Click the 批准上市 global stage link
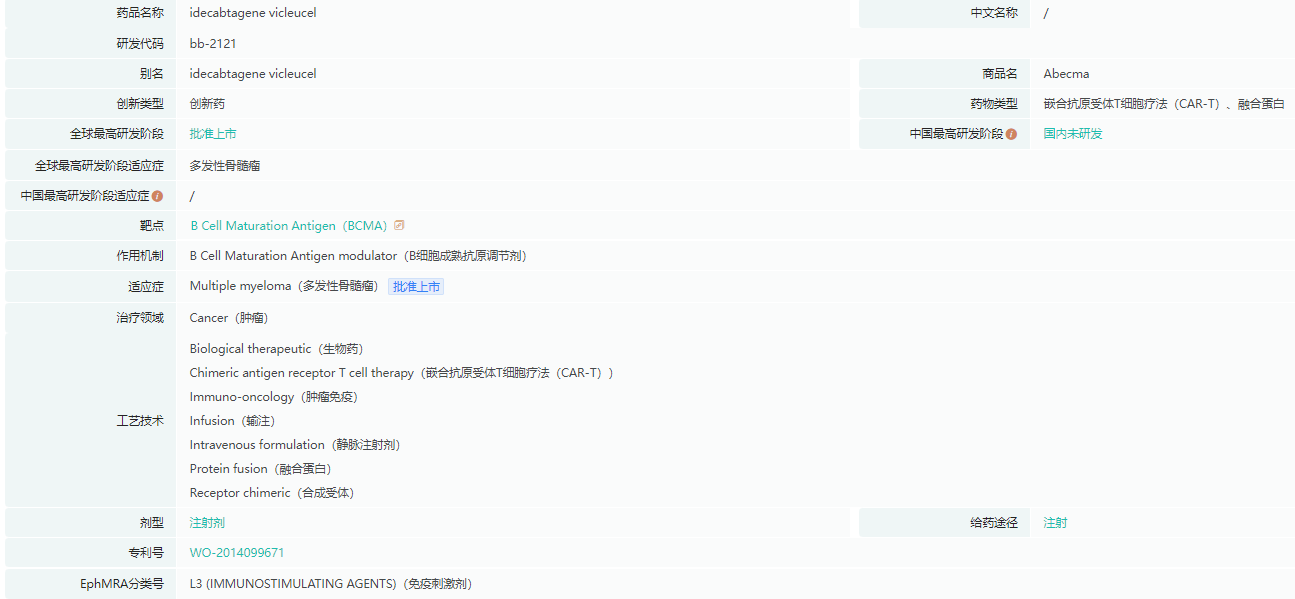This screenshot has height=599, width=1295. pos(213,134)
